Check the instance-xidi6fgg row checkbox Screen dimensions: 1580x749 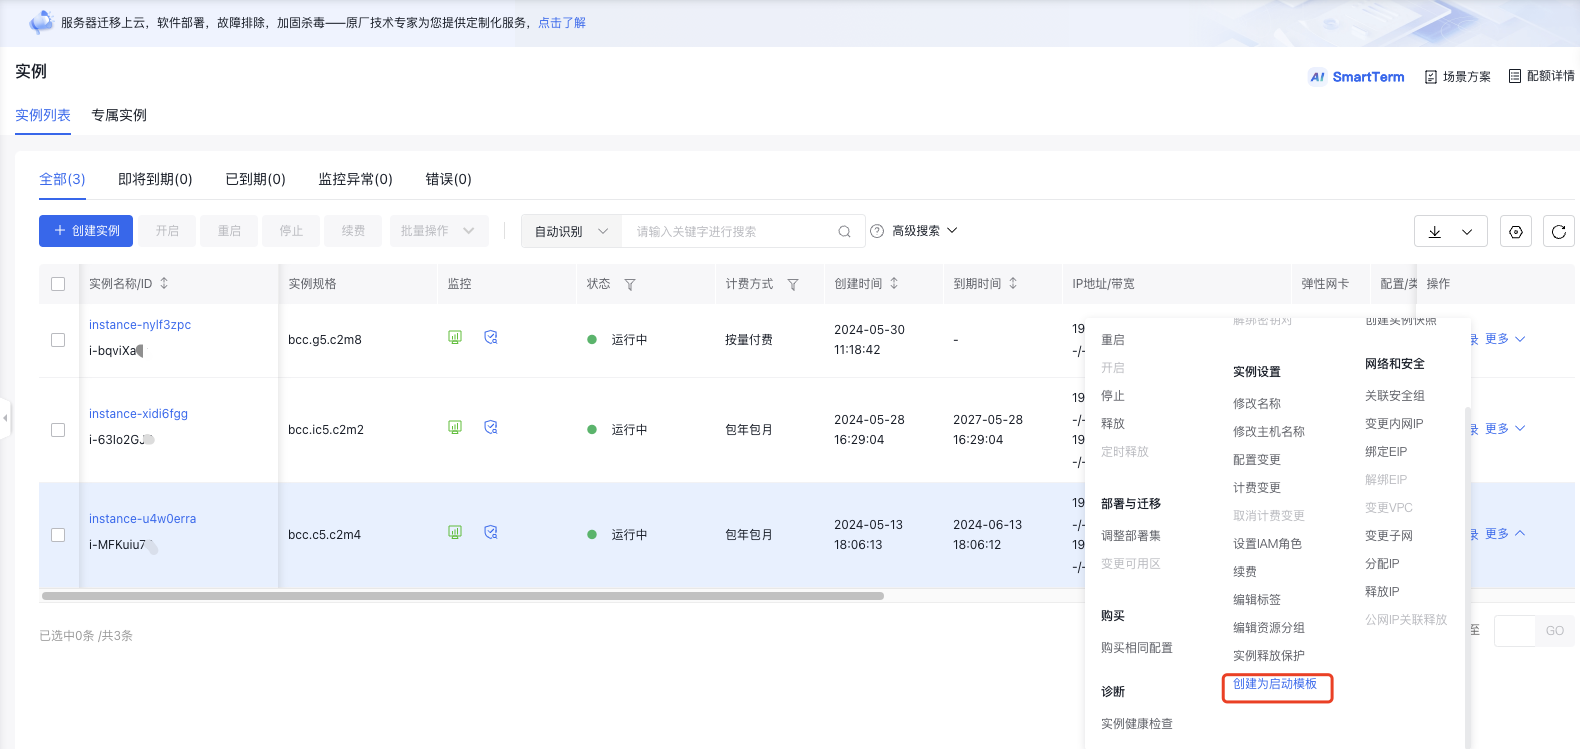click(x=58, y=430)
